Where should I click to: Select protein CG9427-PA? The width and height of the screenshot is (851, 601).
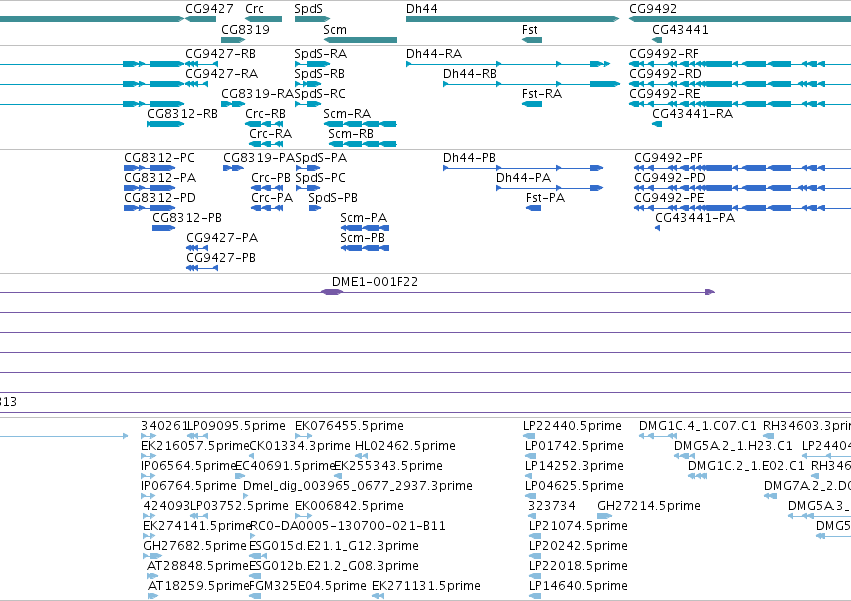click(x=197, y=248)
